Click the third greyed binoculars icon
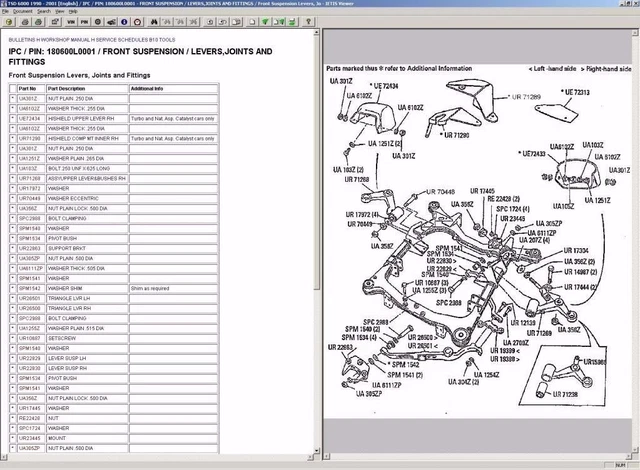The width and height of the screenshot is (640, 470). (x=194, y=22)
